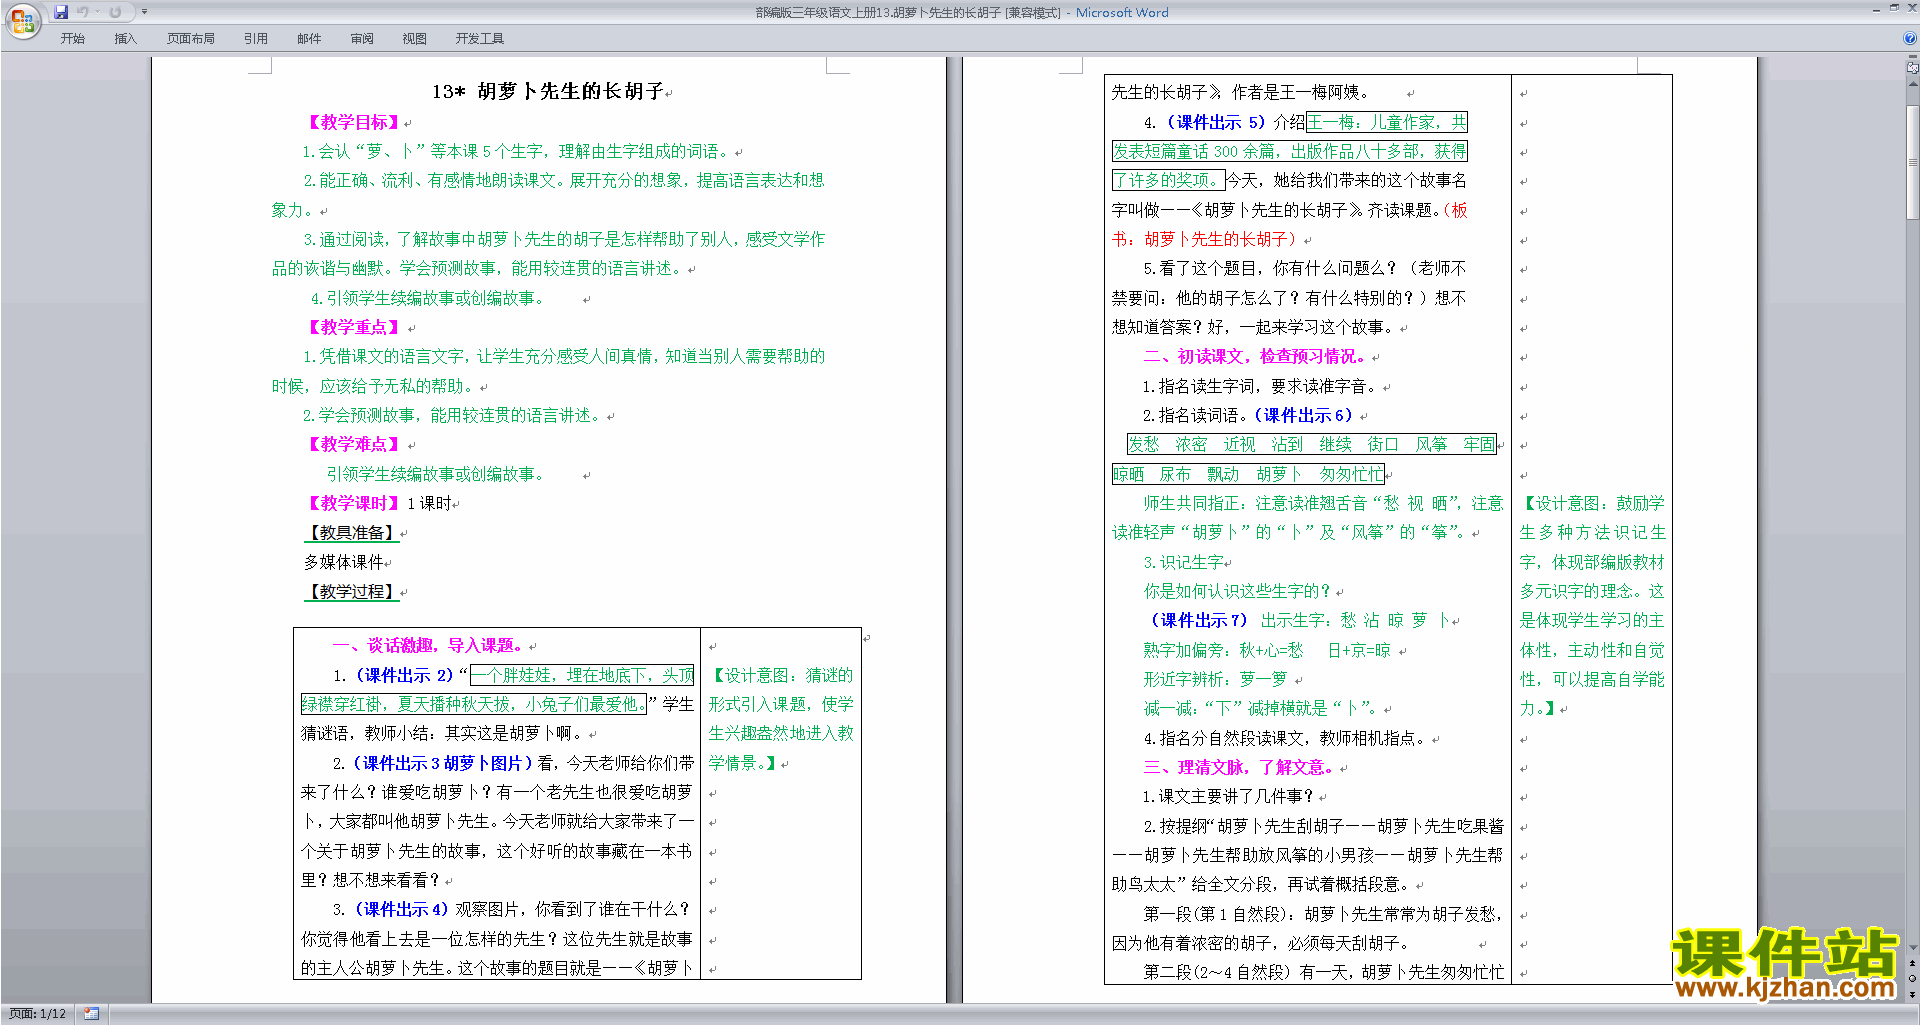The width and height of the screenshot is (1920, 1025).
Task: Click the 【教学目标】 heading
Action: coord(354,122)
